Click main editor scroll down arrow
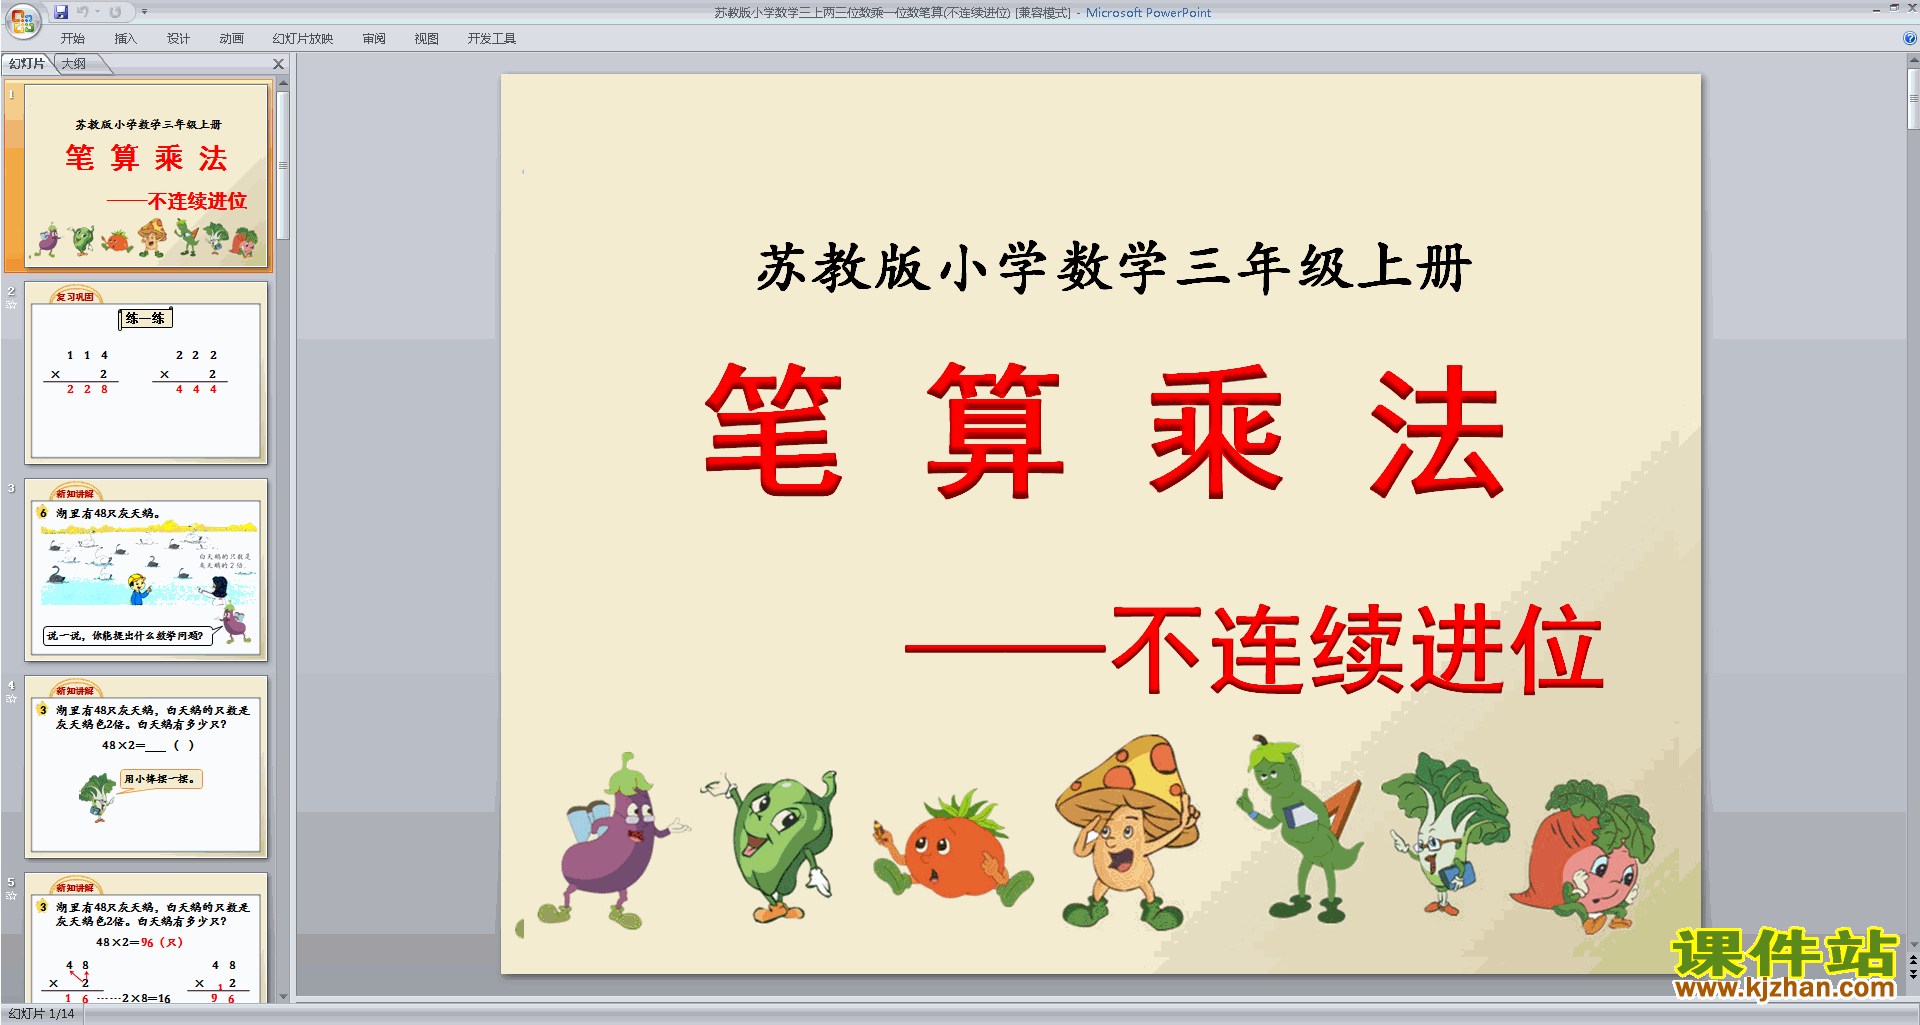This screenshot has width=1920, height=1025. point(1913,944)
